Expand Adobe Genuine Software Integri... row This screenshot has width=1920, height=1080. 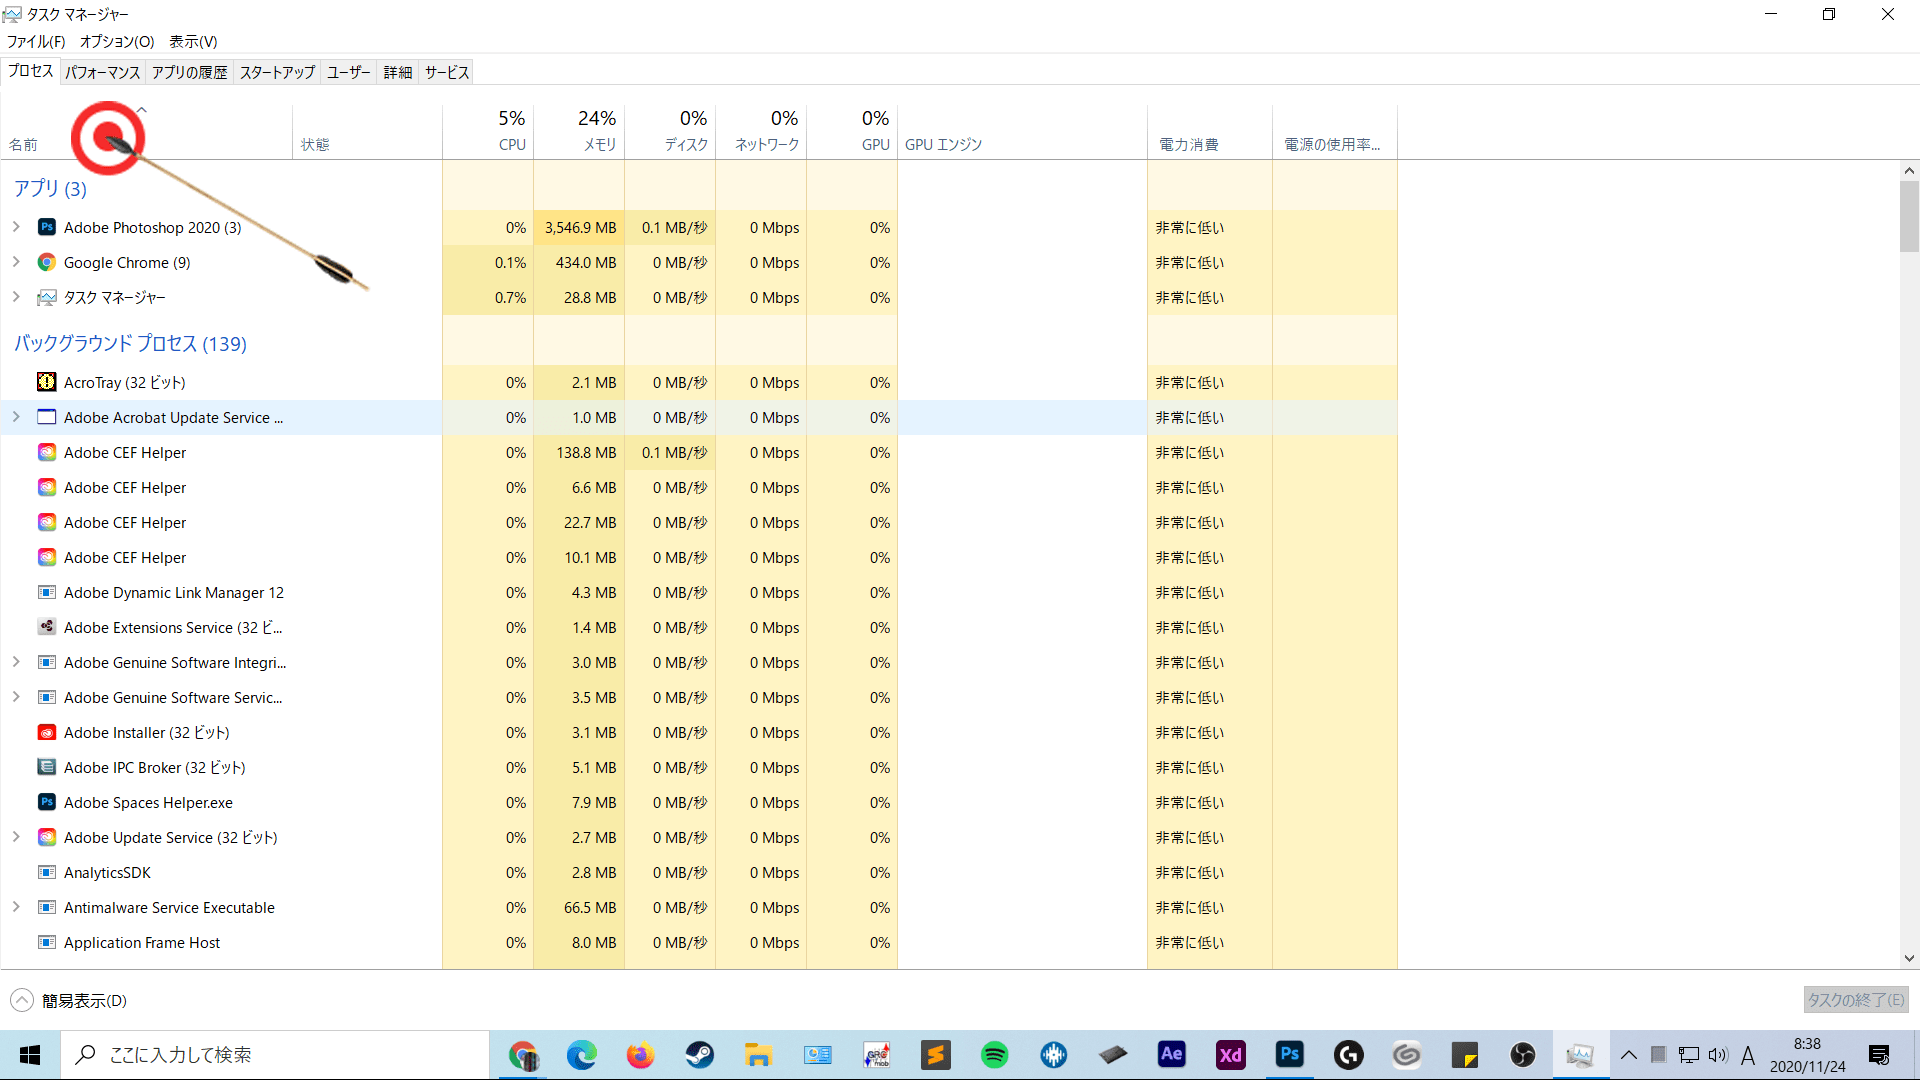click(16, 662)
